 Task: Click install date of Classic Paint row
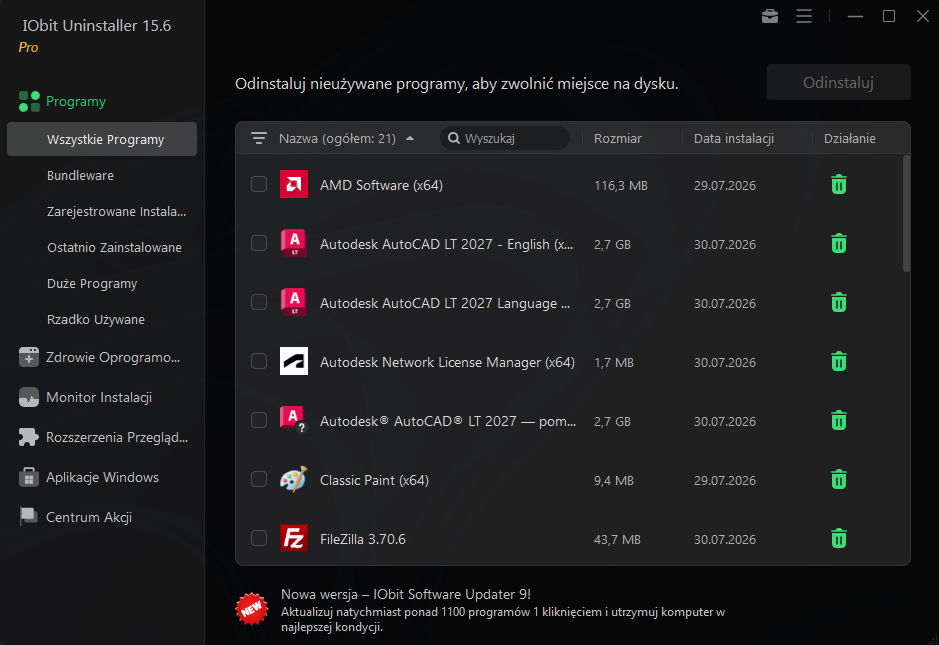725,480
